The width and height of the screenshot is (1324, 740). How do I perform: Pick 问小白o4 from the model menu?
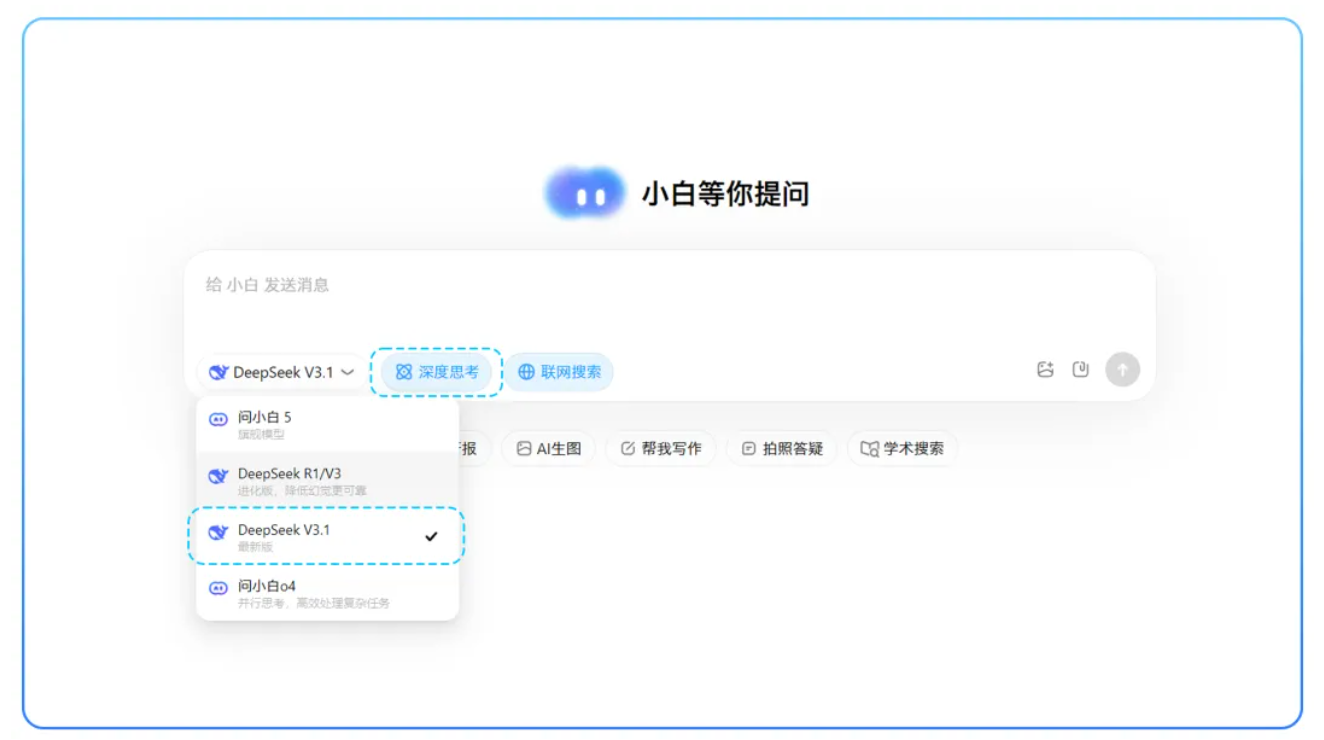pos(328,593)
